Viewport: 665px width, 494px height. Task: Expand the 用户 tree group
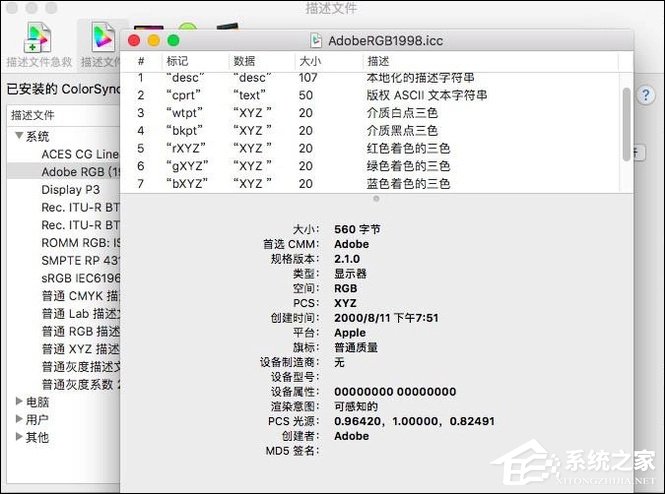point(19,419)
